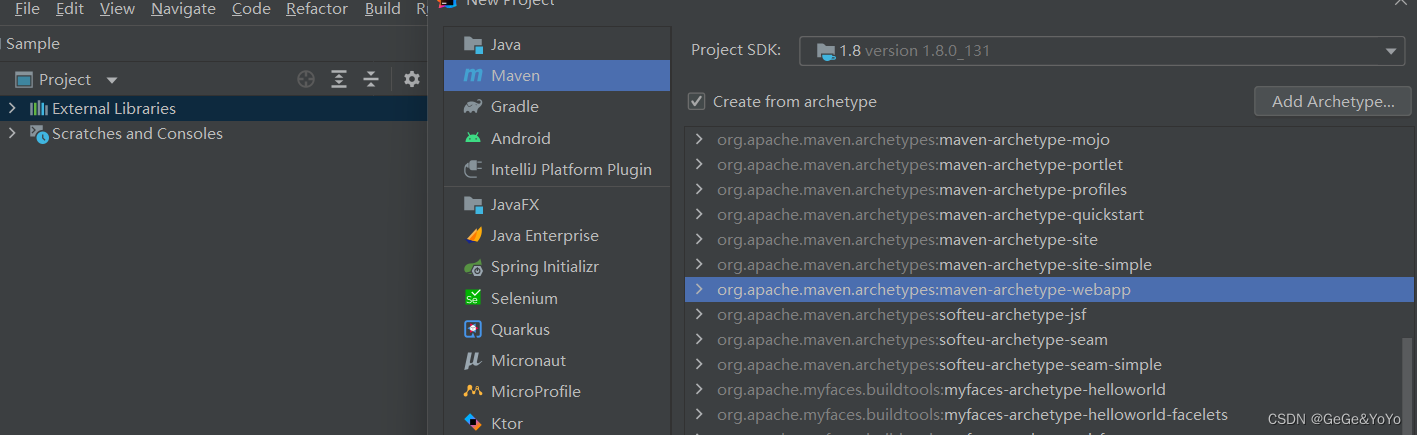This screenshot has width=1417, height=435.
Task: Expand the External Libraries tree node
Action: [x=12, y=108]
